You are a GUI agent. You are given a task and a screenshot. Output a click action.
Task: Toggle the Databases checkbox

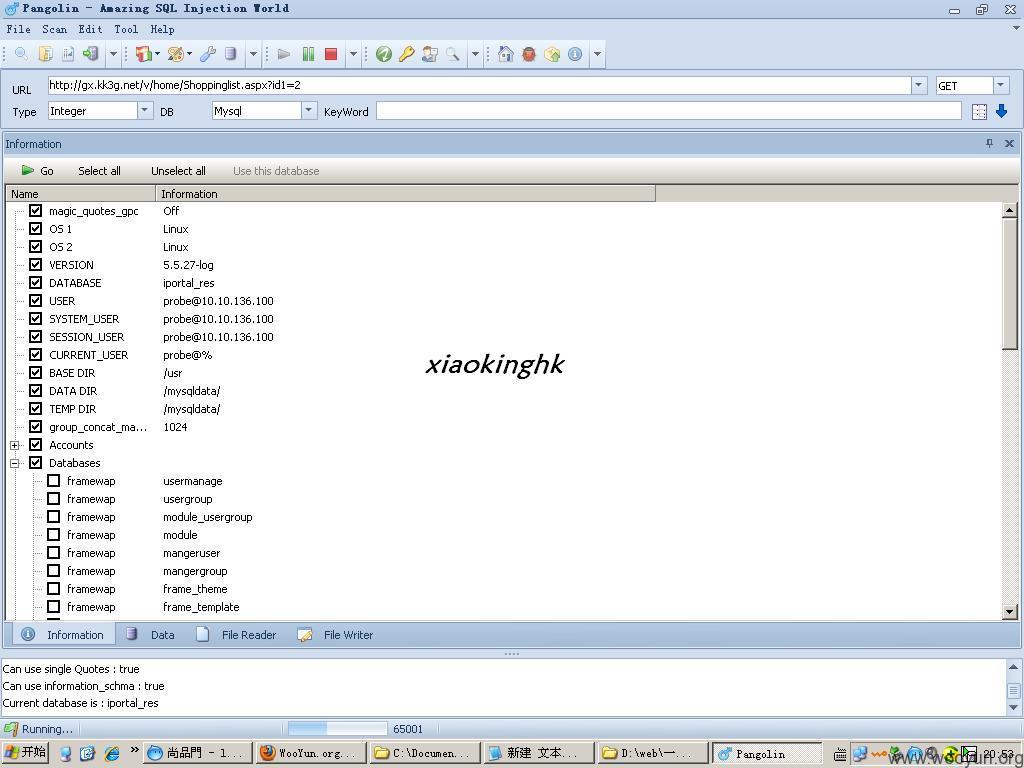(x=36, y=462)
